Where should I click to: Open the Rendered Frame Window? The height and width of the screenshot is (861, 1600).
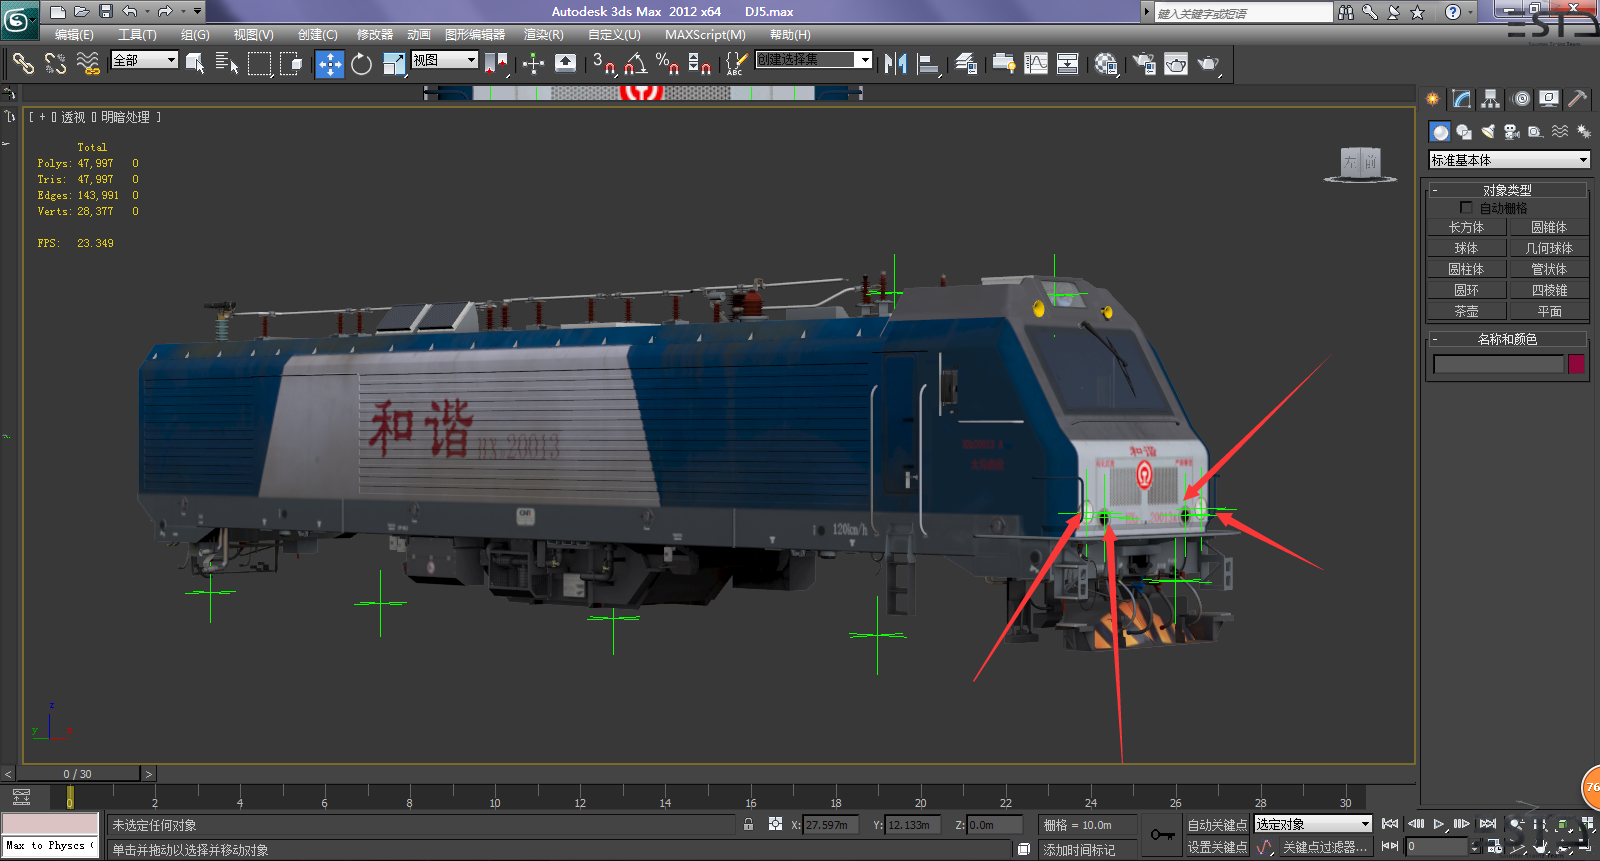tap(1176, 64)
